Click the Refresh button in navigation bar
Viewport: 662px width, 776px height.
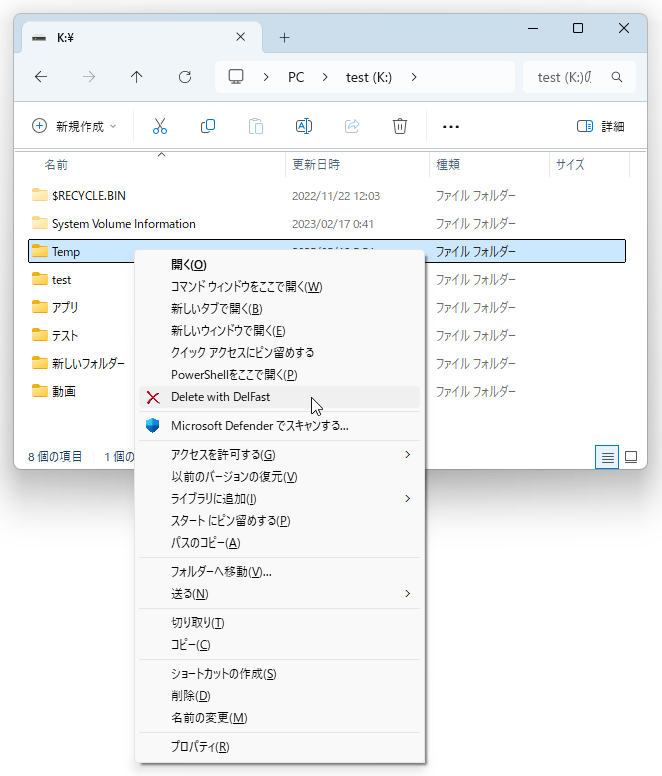pyautogui.click(x=185, y=77)
